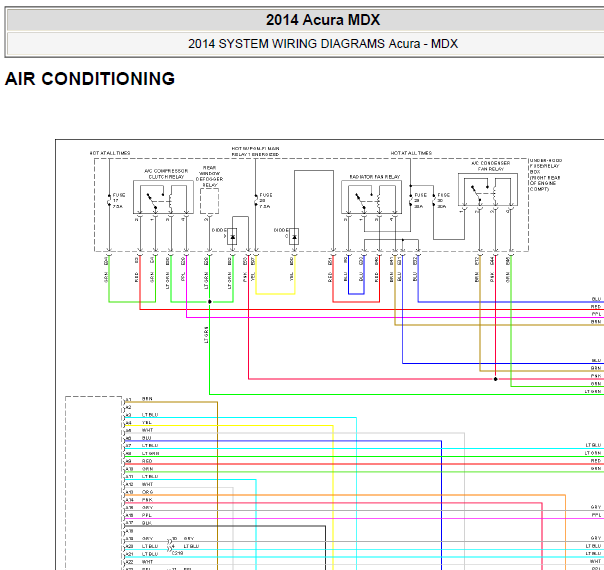Screen dimensions: 604x570
Task: Click "HOT AT ALL TIMES" above Fuse 17
Action: click(110, 153)
